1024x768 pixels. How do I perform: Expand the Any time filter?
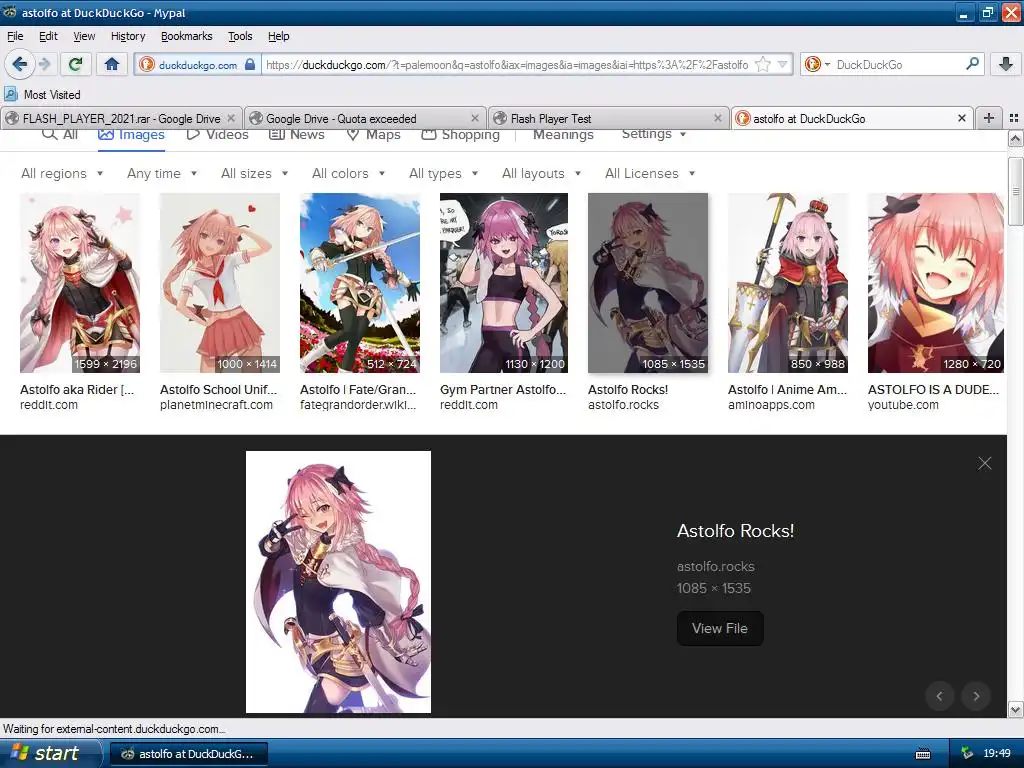162,173
